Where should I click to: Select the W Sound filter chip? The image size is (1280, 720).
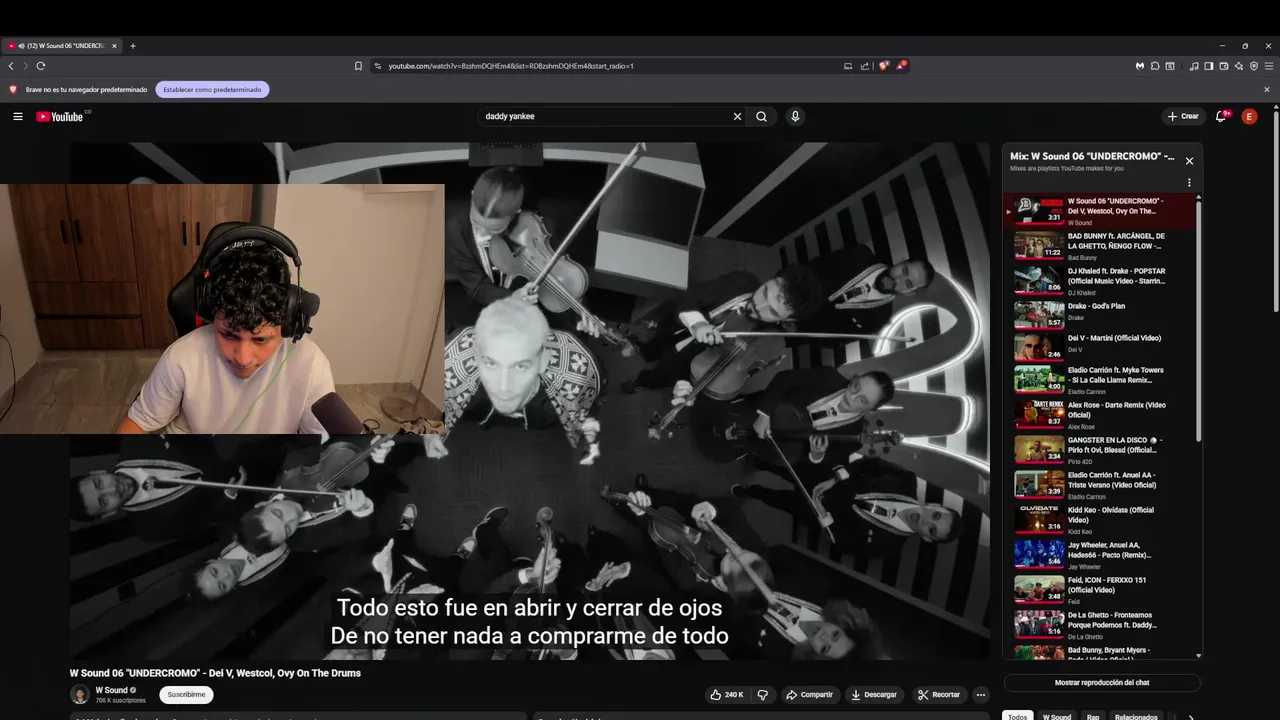1057,716
